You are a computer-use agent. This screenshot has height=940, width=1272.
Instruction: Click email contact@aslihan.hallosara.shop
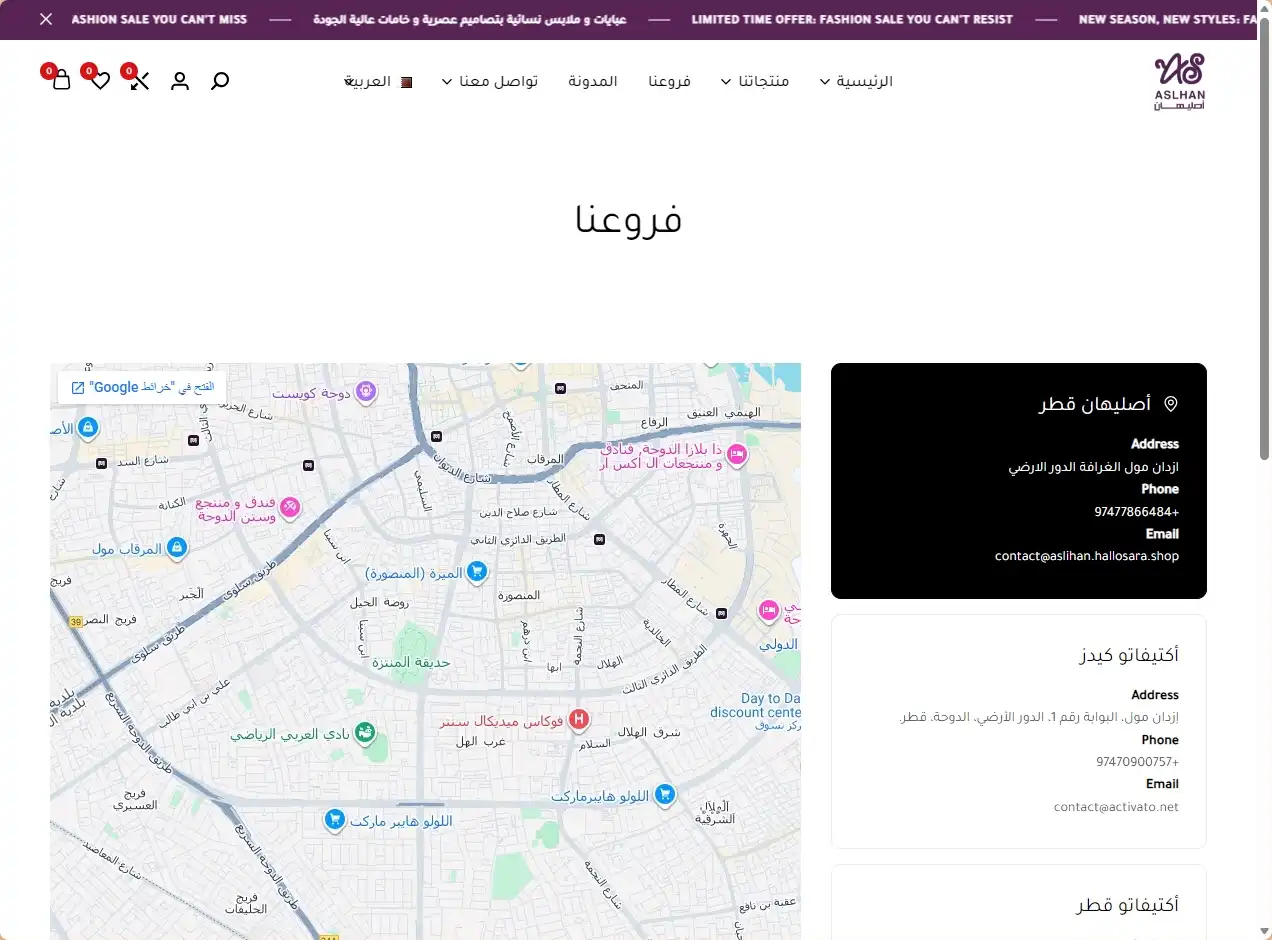(1087, 556)
